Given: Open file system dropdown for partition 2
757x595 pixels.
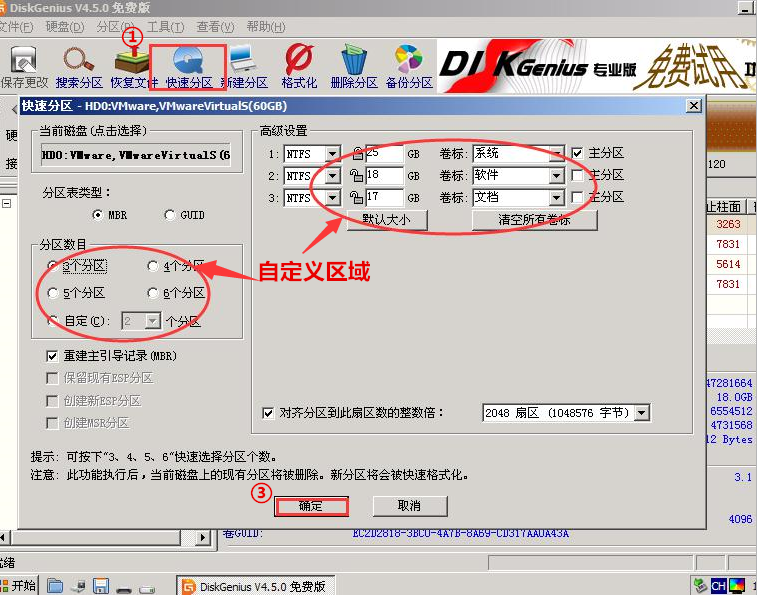Looking at the screenshot, I should (332, 176).
